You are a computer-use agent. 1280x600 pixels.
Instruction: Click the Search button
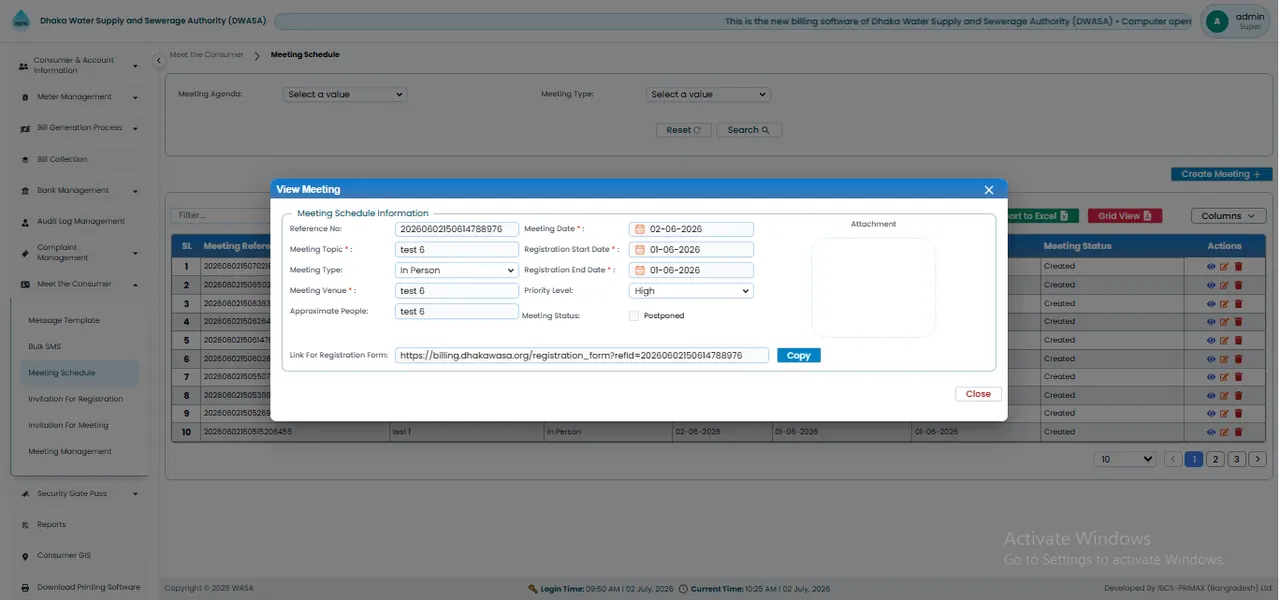749,130
